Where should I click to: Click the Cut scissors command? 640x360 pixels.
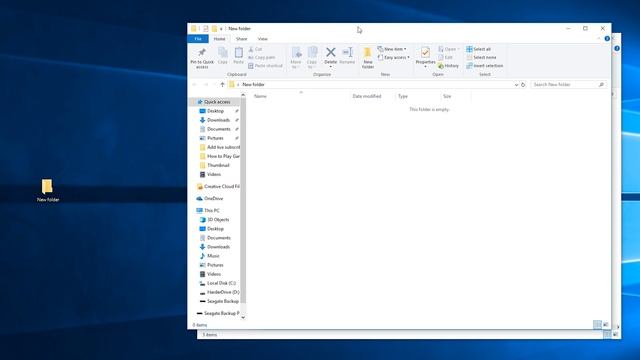click(256, 49)
